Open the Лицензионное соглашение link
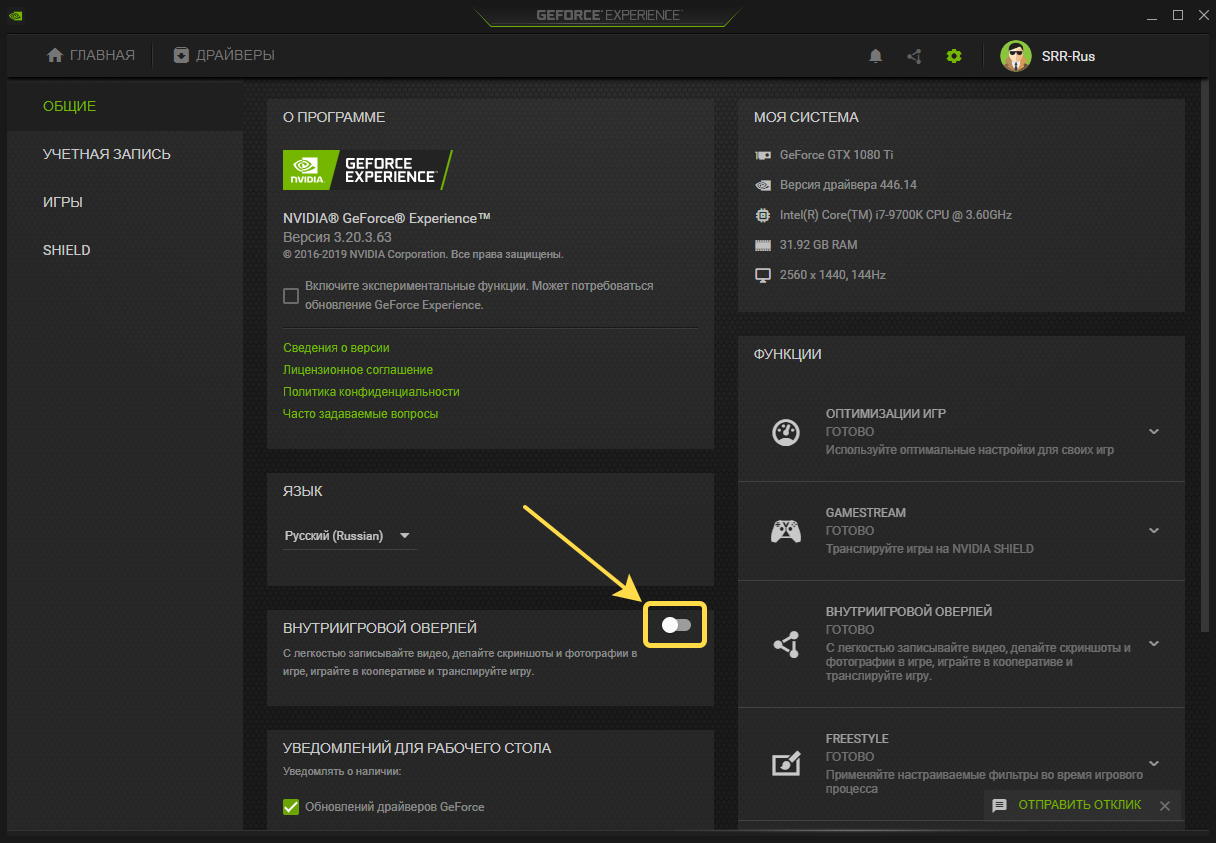Viewport: 1216px width, 843px height. point(358,370)
